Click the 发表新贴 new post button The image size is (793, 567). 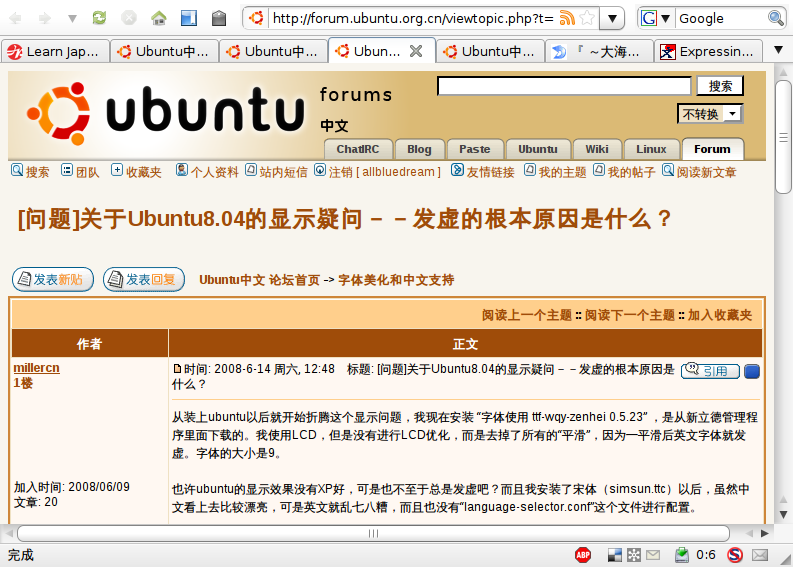coord(53,279)
